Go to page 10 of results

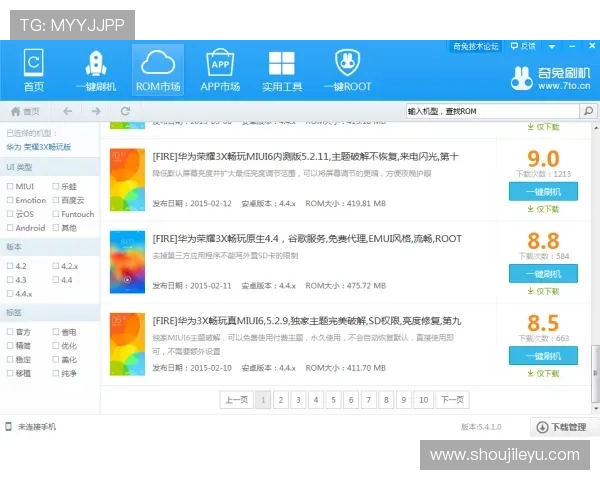pyautogui.click(x=424, y=400)
